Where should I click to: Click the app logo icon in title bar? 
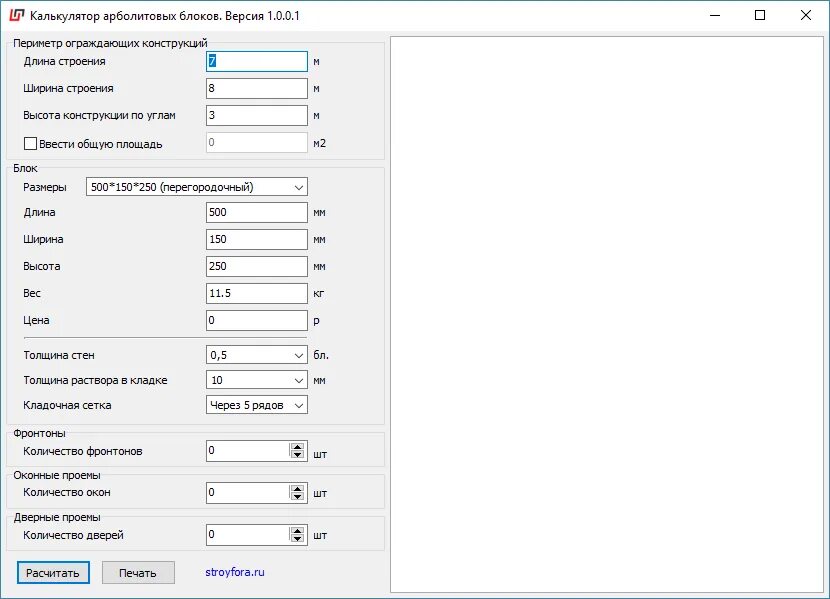(17, 15)
